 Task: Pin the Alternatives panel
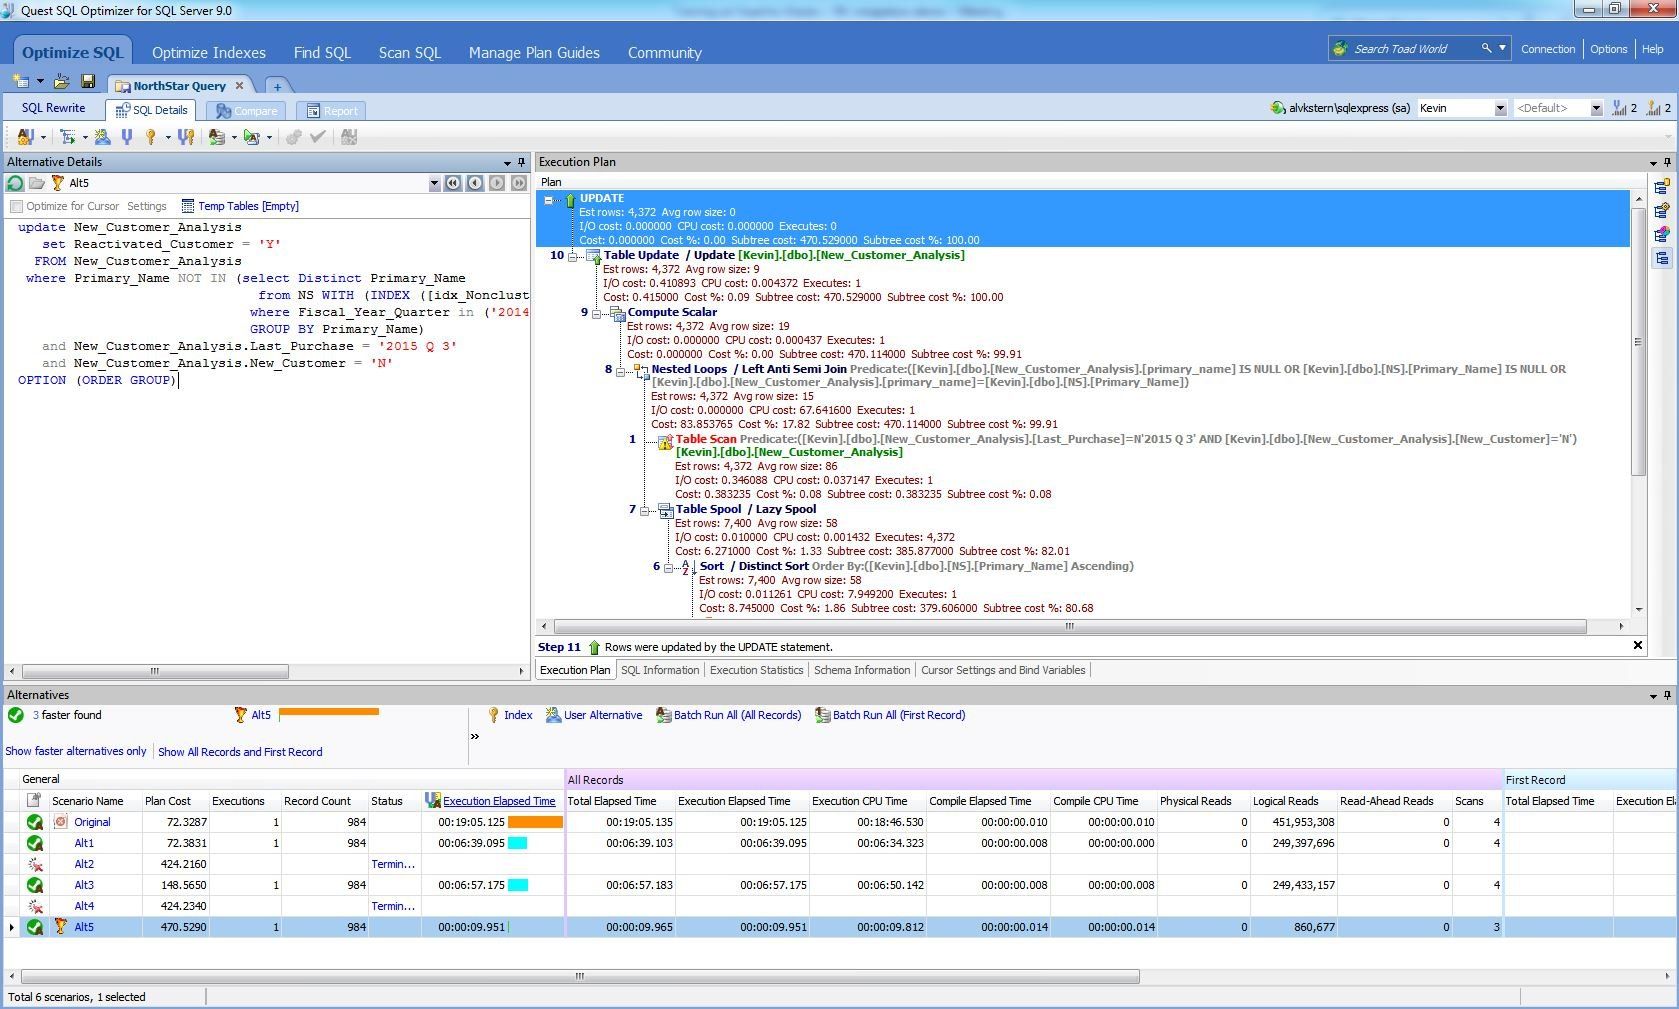pos(1667,695)
